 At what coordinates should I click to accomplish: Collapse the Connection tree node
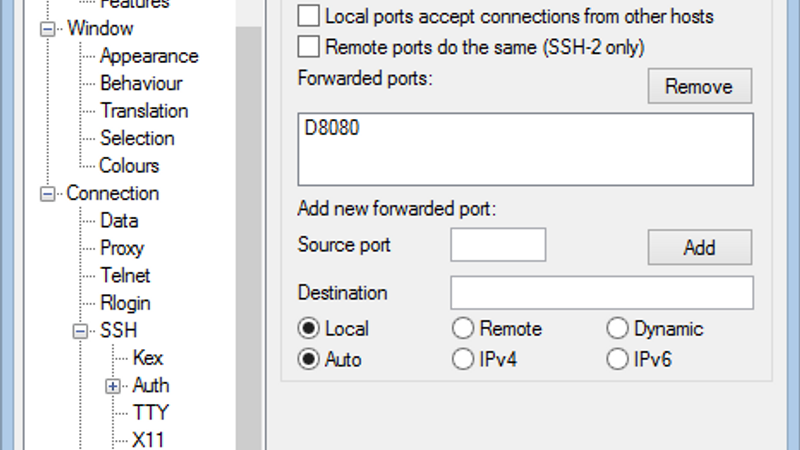[x=48, y=194]
